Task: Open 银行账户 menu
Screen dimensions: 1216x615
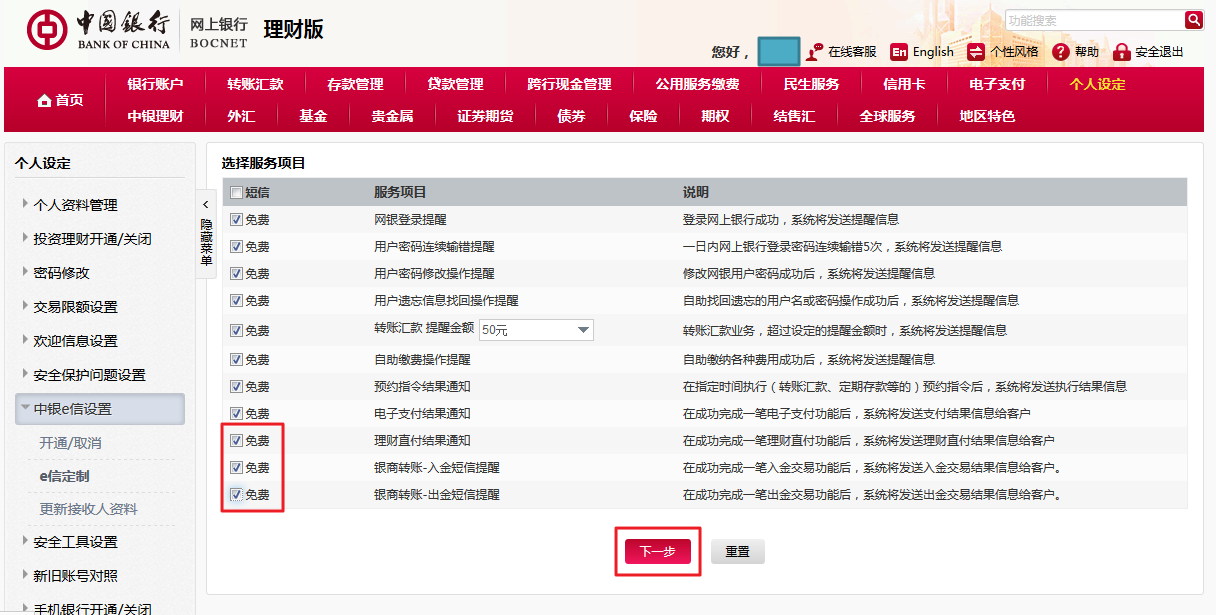Action: tap(155, 84)
